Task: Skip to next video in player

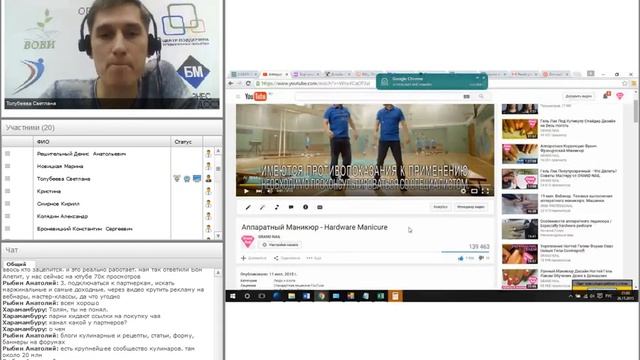Action: click(x=258, y=191)
